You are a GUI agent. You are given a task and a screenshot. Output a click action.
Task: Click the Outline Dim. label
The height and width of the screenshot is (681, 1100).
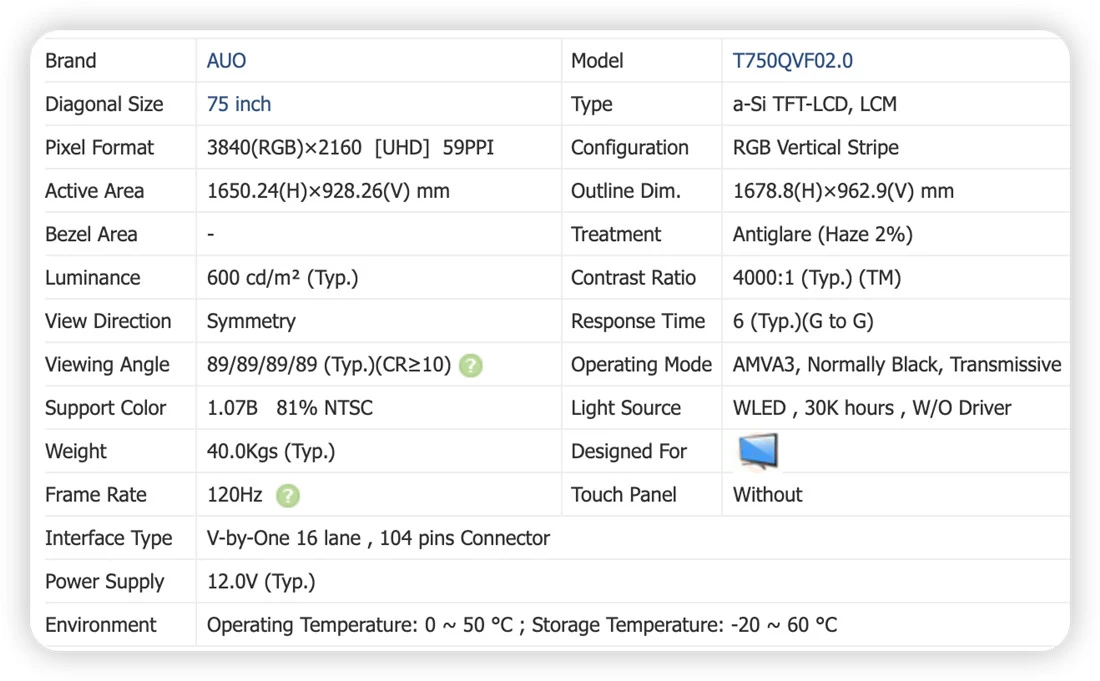click(x=626, y=191)
